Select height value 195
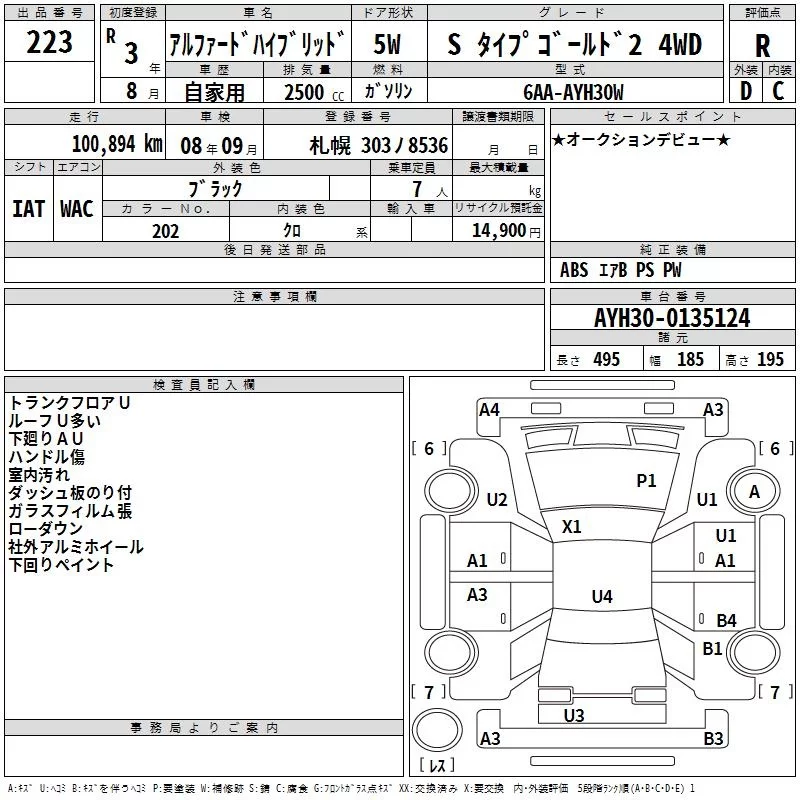This screenshot has height=800, width=800. click(770, 359)
